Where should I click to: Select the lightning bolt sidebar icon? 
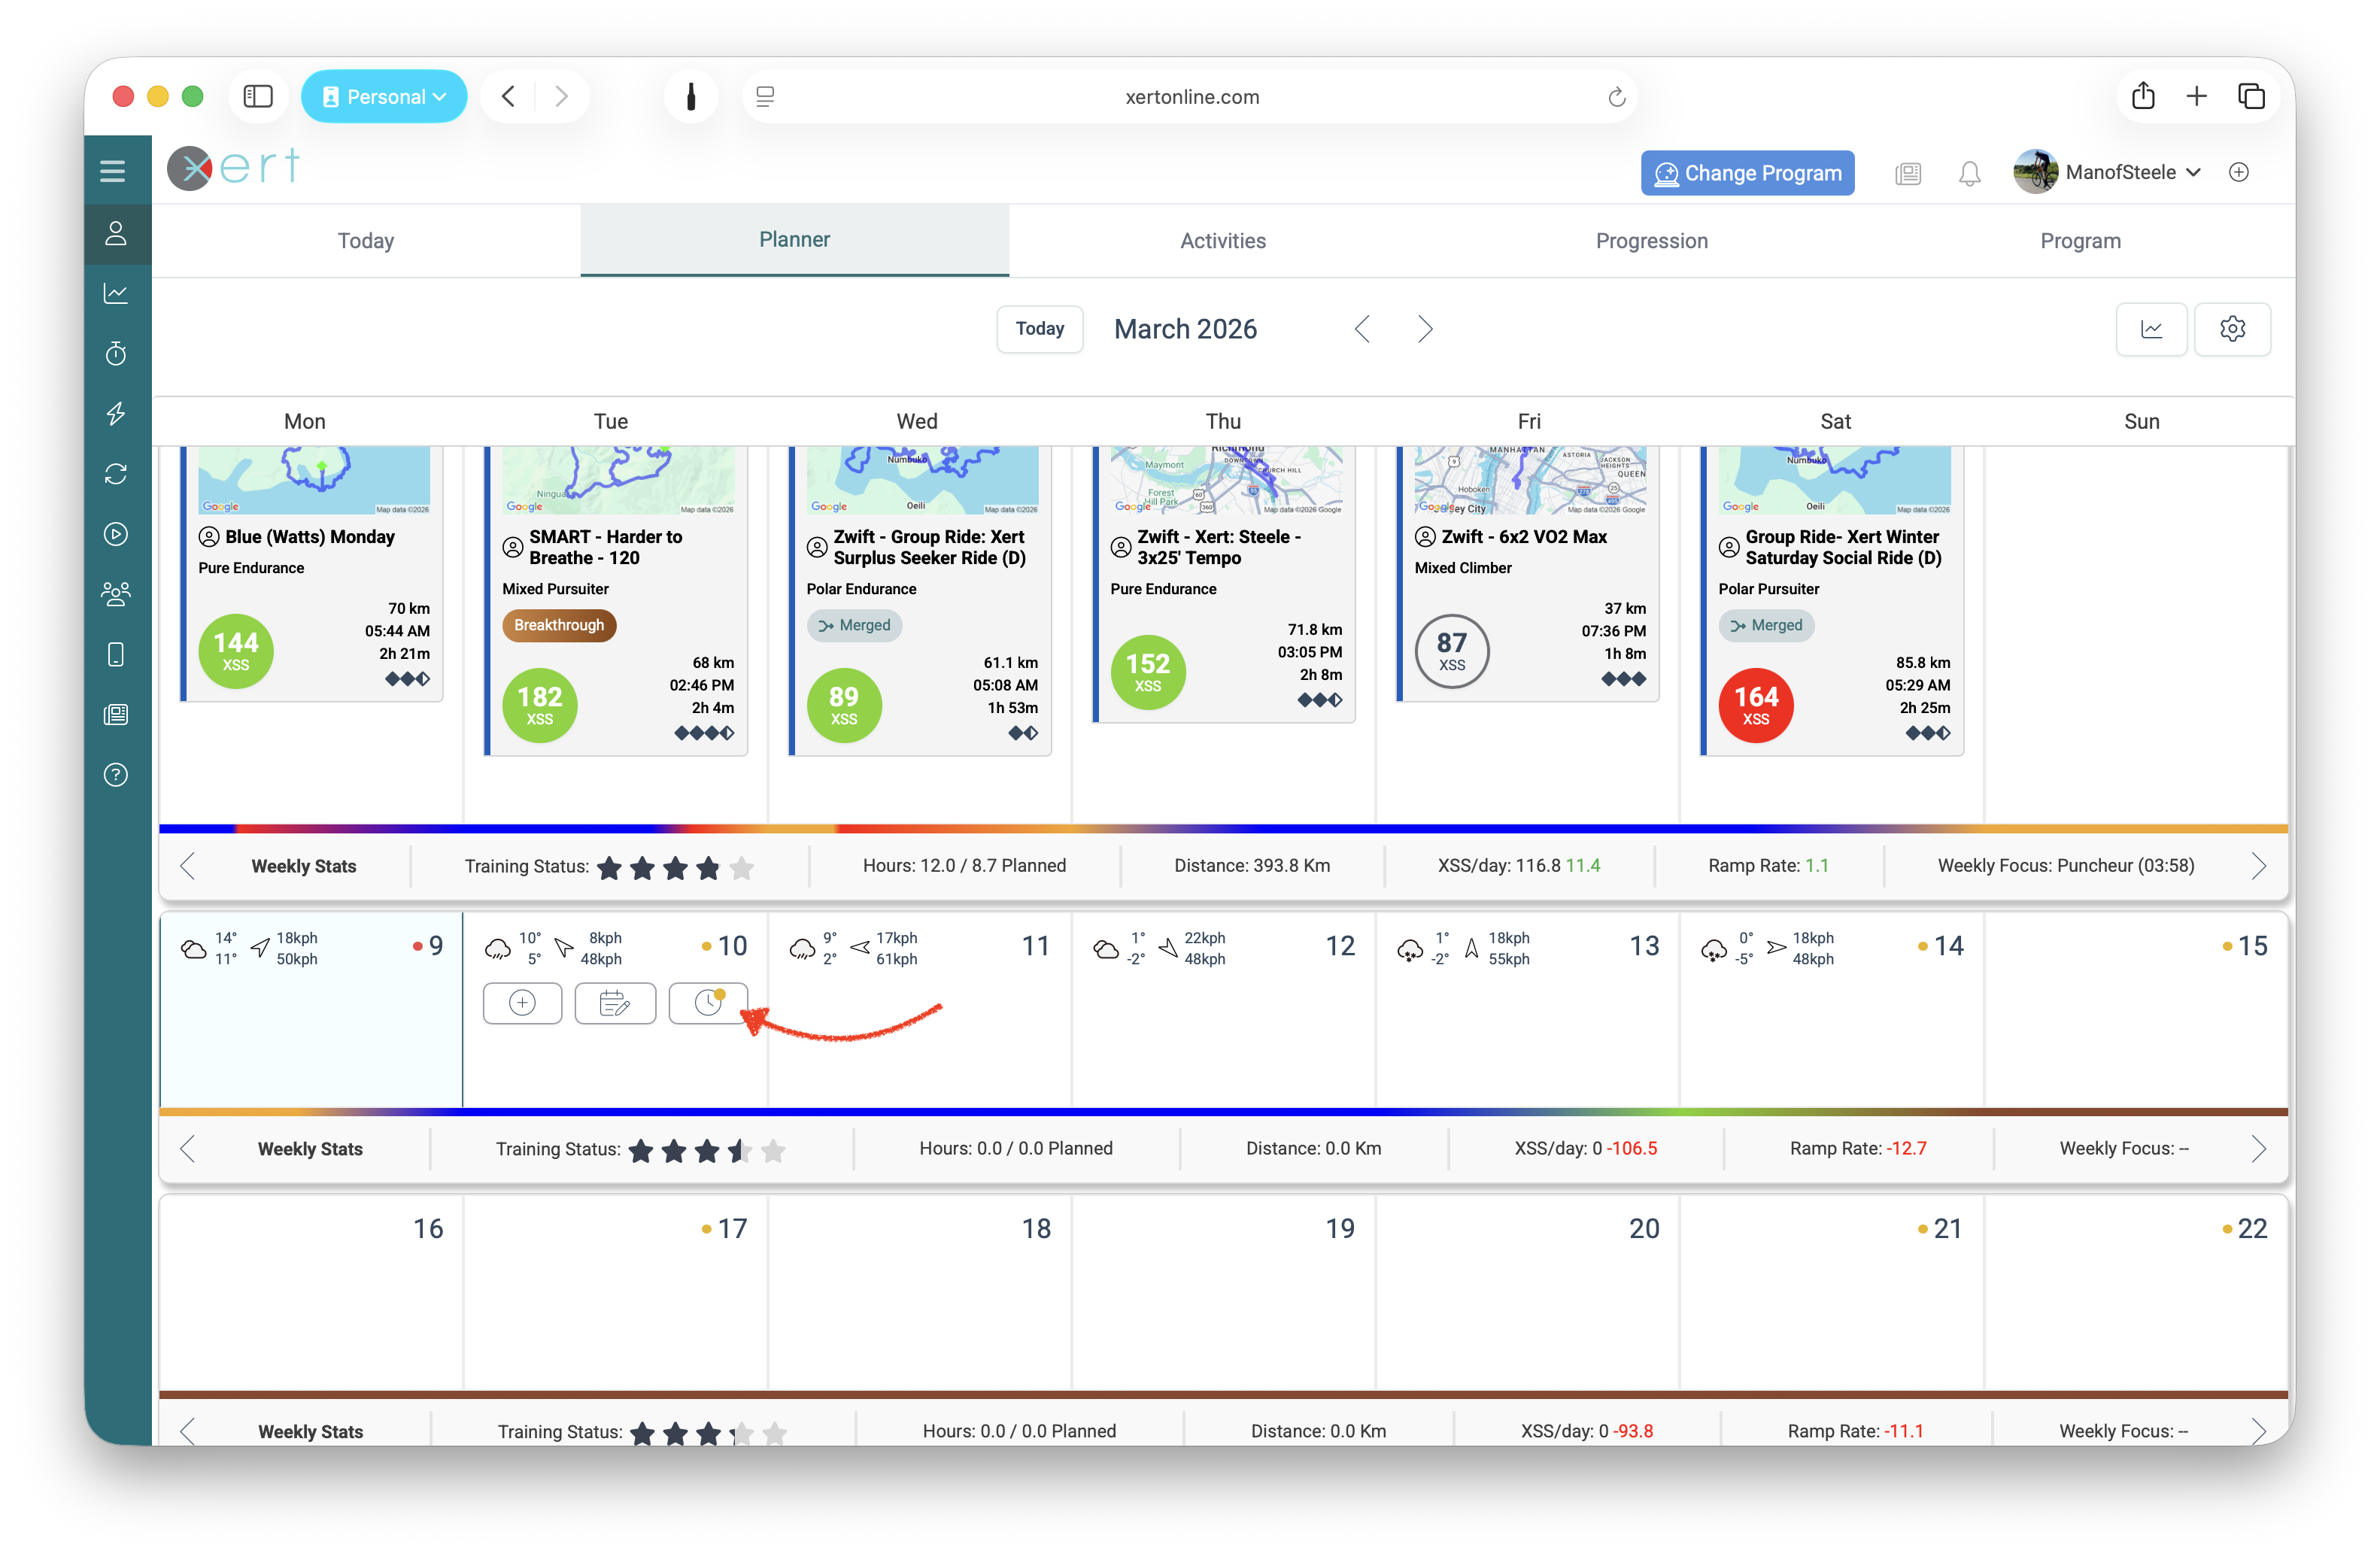(x=116, y=413)
